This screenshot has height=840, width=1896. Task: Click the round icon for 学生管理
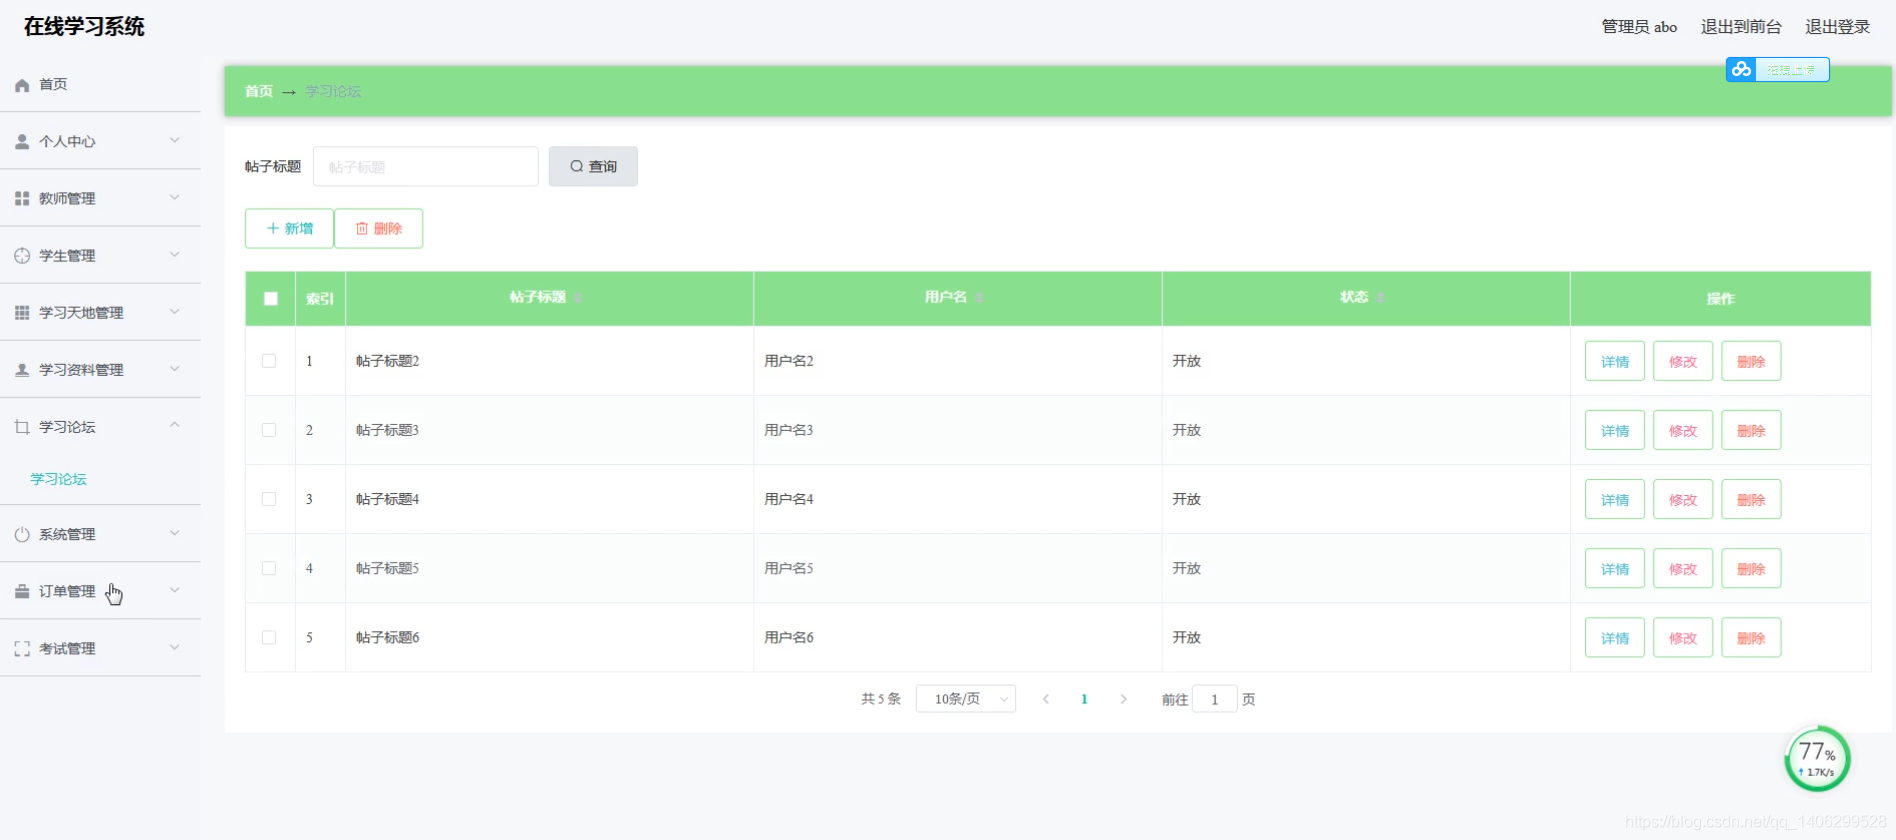[x=22, y=256]
